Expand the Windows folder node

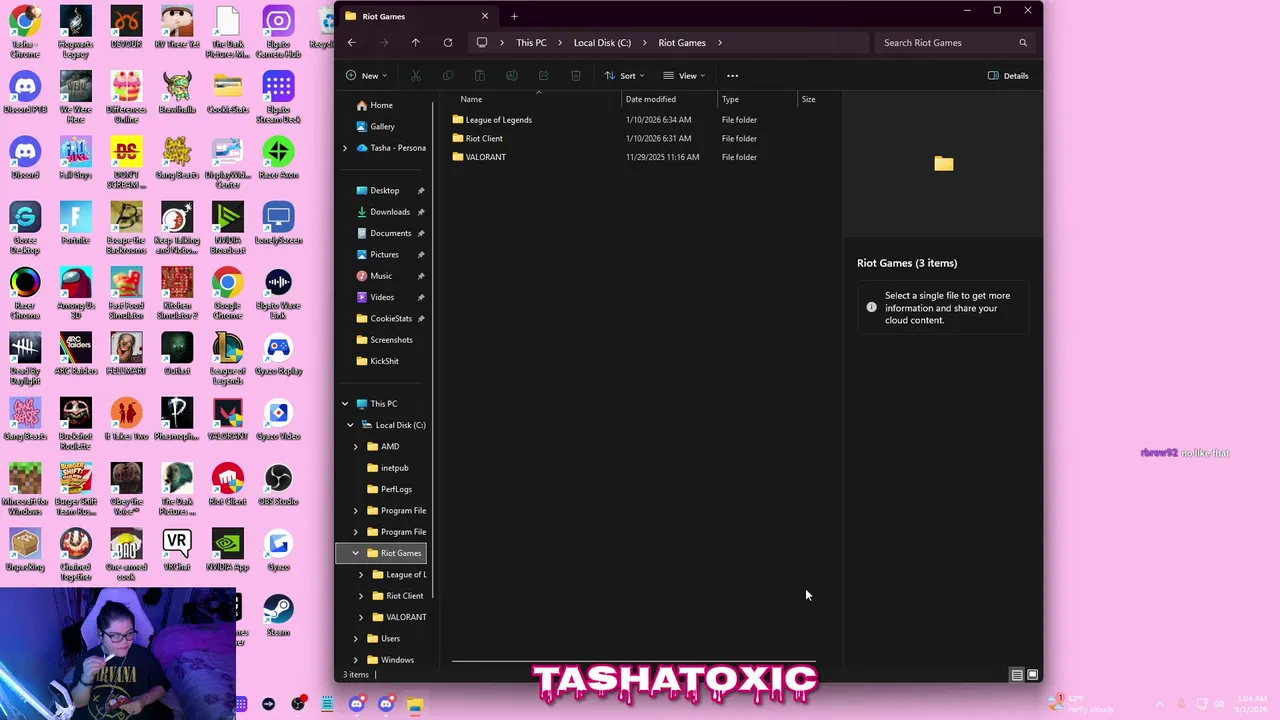(356, 660)
